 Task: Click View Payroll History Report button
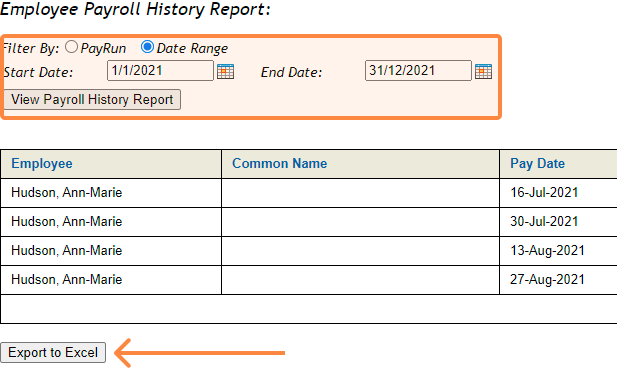click(x=92, y=100)
